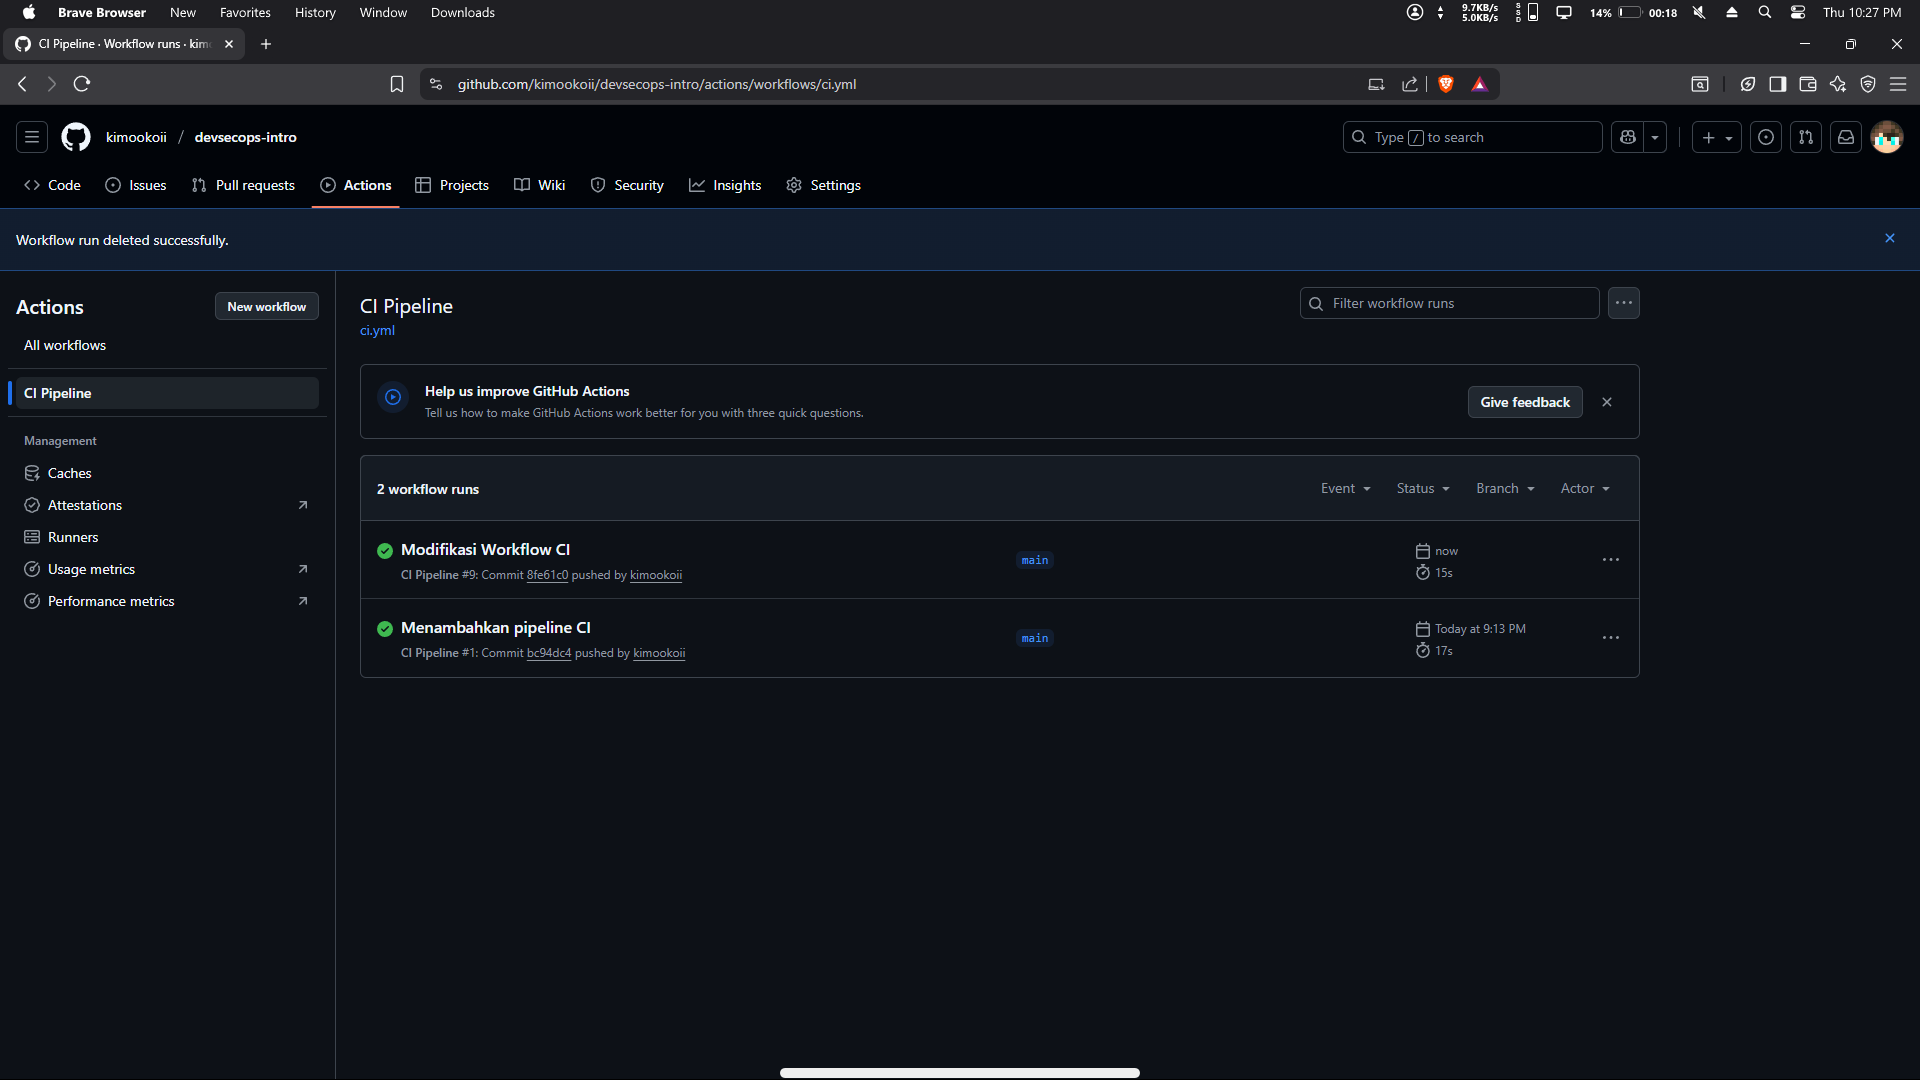Expand the Branch filter dropdown

(1504, 488)
